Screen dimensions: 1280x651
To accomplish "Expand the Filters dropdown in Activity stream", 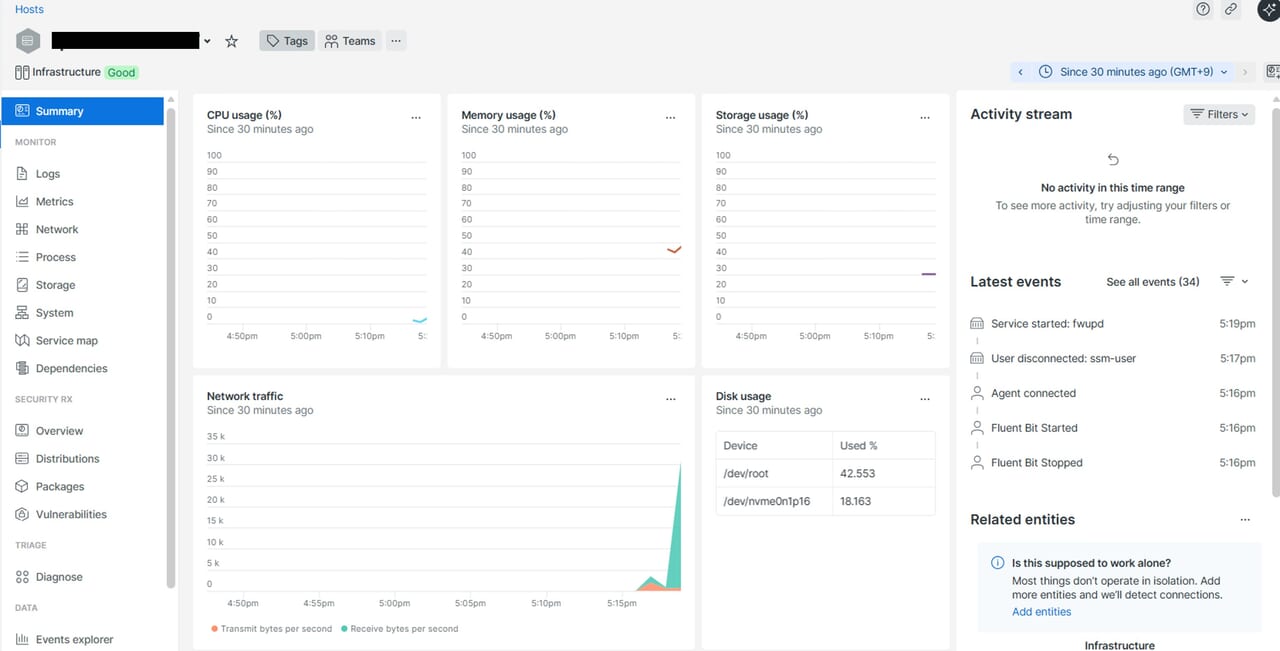I will click(x=1219, y=115).
